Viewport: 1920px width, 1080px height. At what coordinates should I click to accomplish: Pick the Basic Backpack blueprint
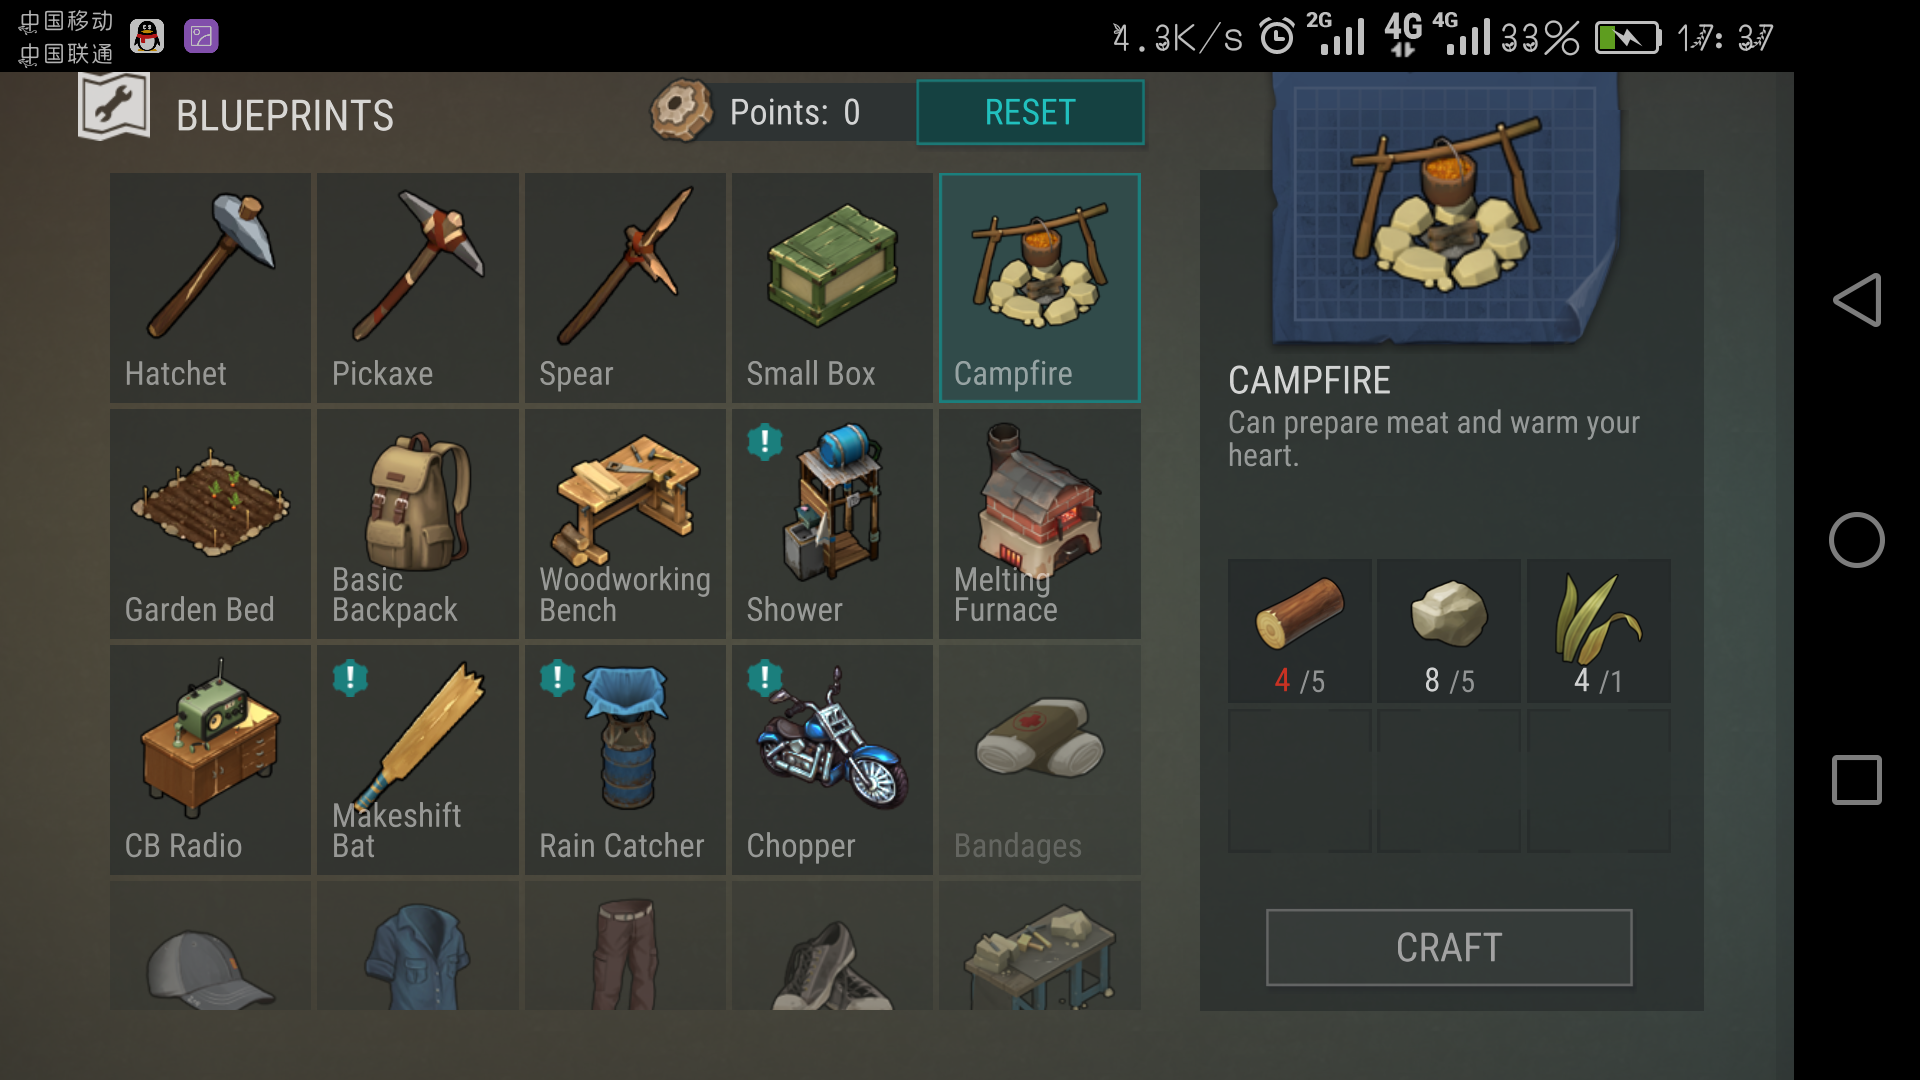coord(418,524)
